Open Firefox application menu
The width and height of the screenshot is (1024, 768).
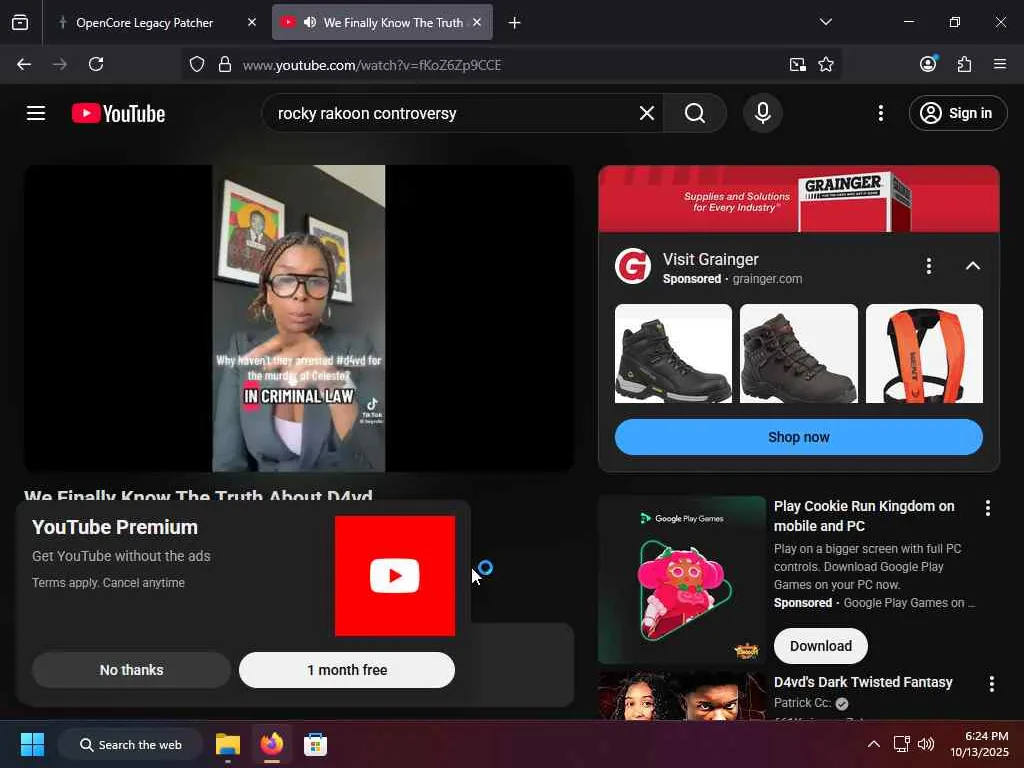(x=1000, y=64)
